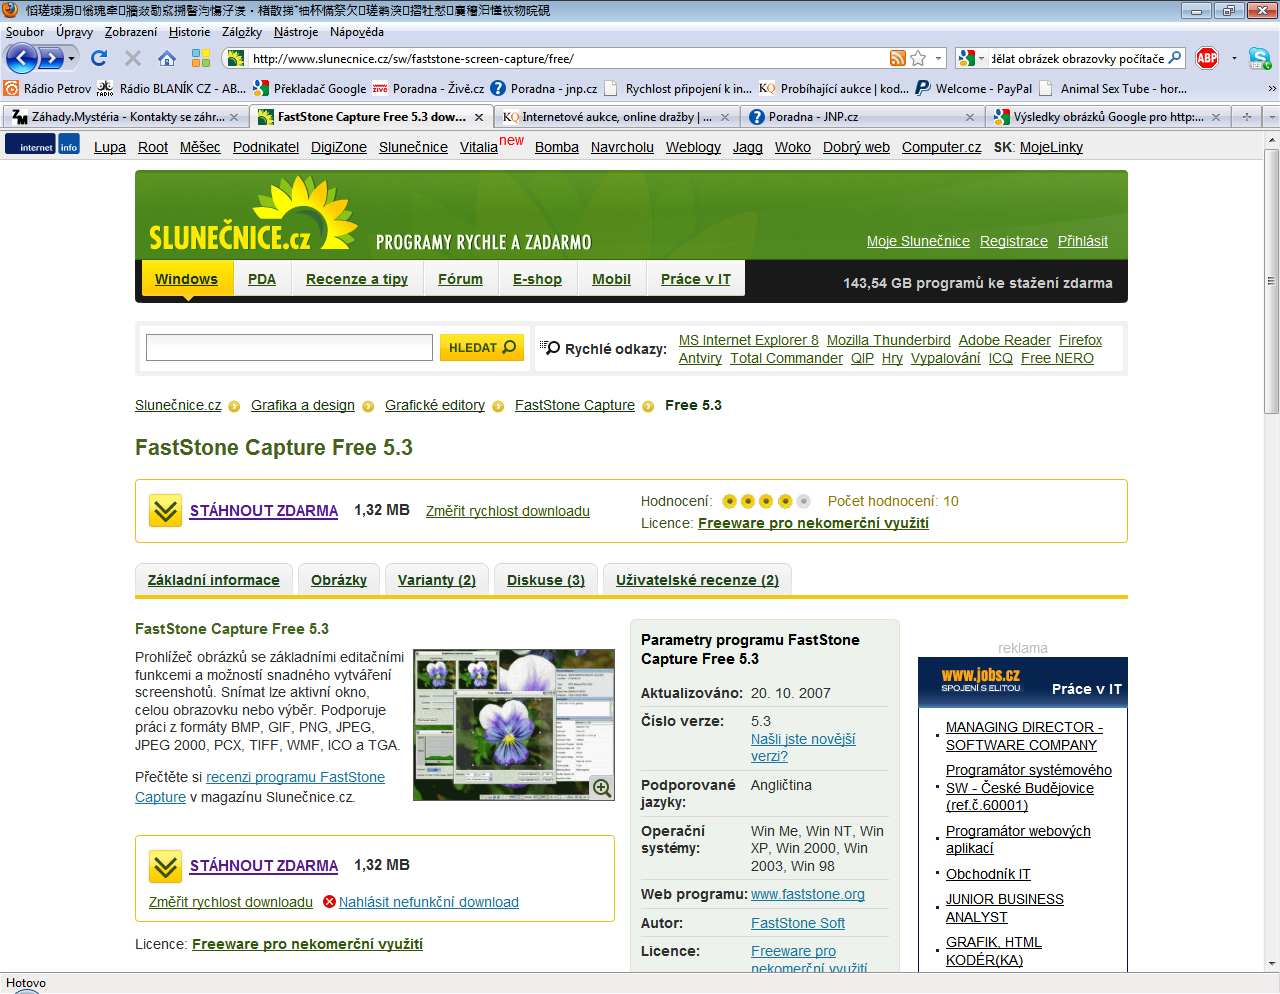The image size is (1280, 994).
Task: Reload the current page
Action: pos(99,58)
